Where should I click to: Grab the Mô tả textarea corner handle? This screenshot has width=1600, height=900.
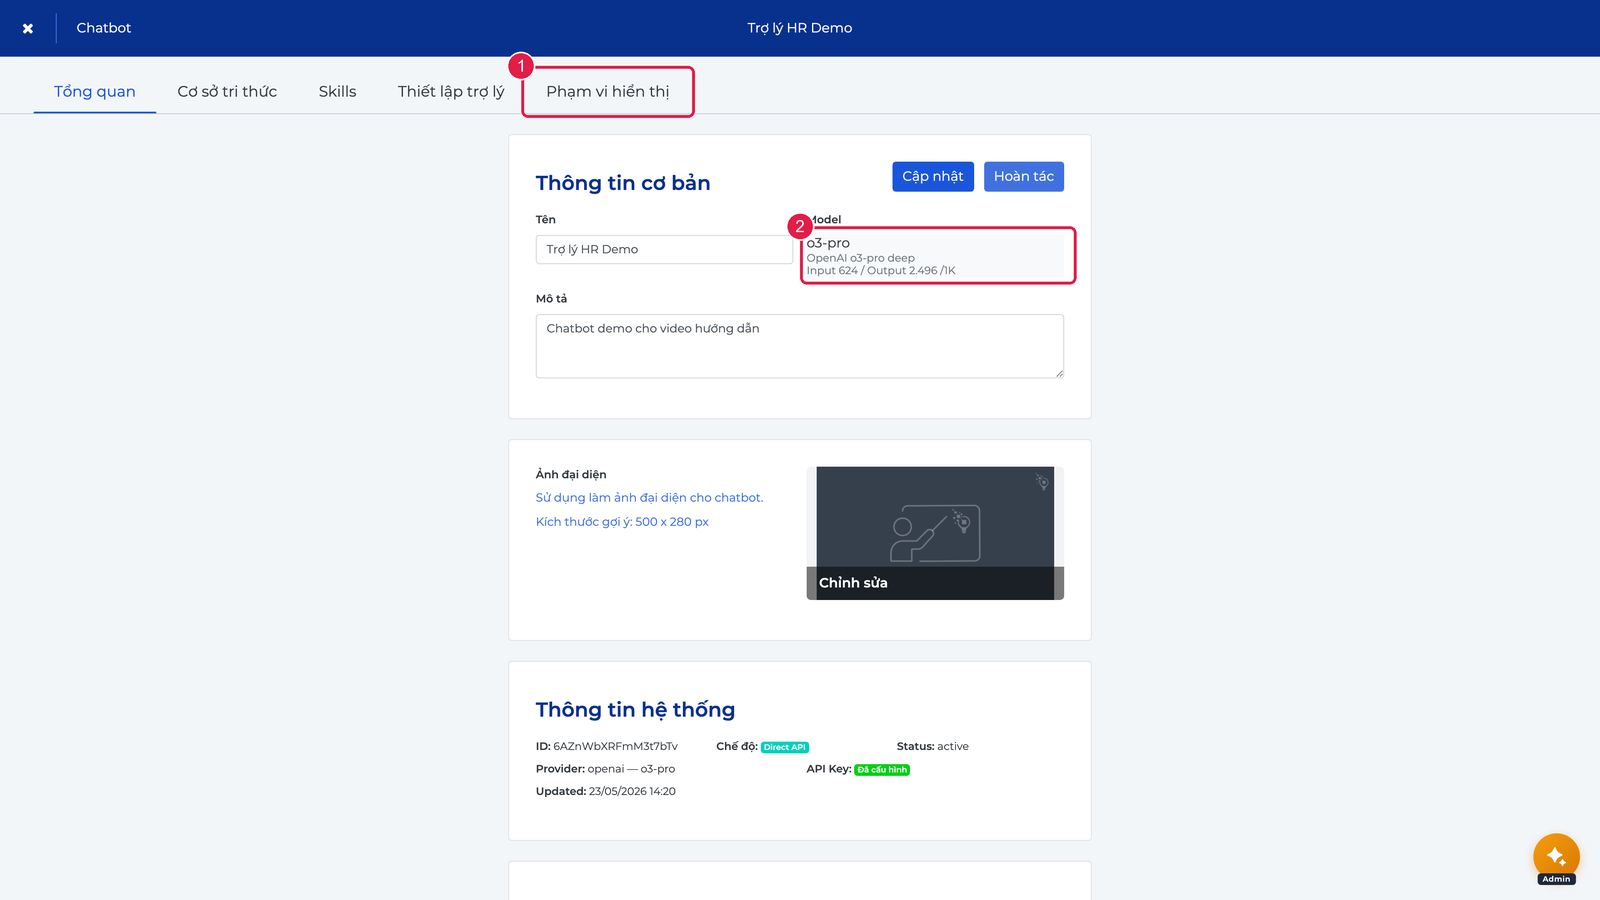pos(1059,373)
